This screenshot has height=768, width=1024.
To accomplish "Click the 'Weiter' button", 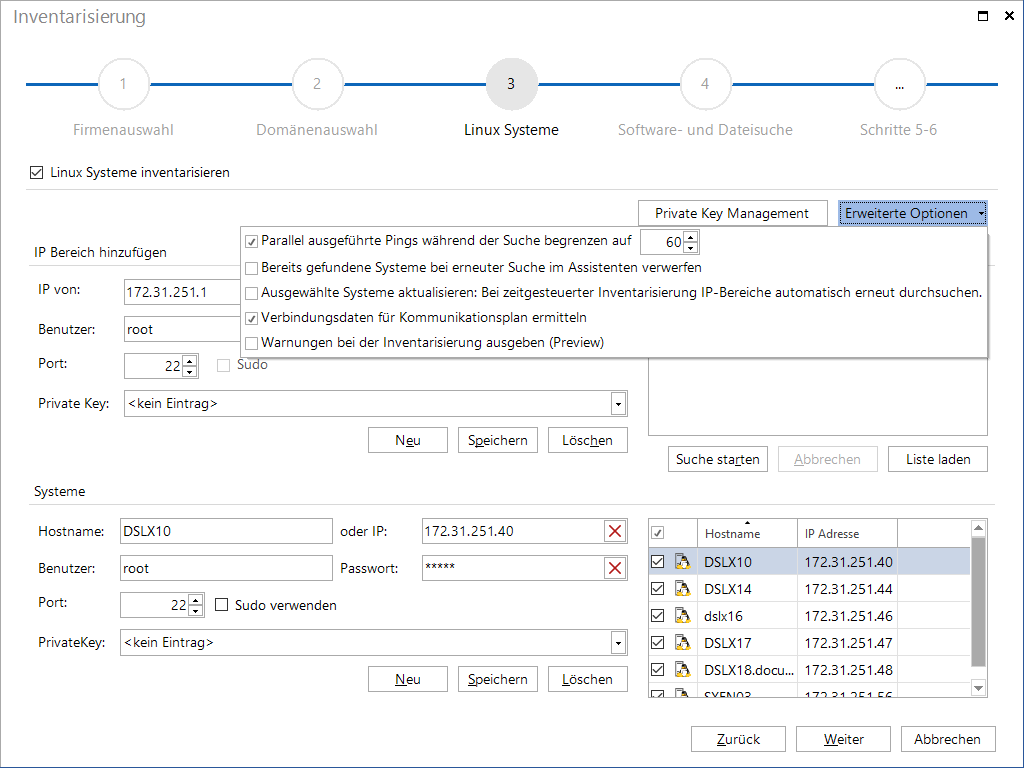I will click(x=843, y=739).
